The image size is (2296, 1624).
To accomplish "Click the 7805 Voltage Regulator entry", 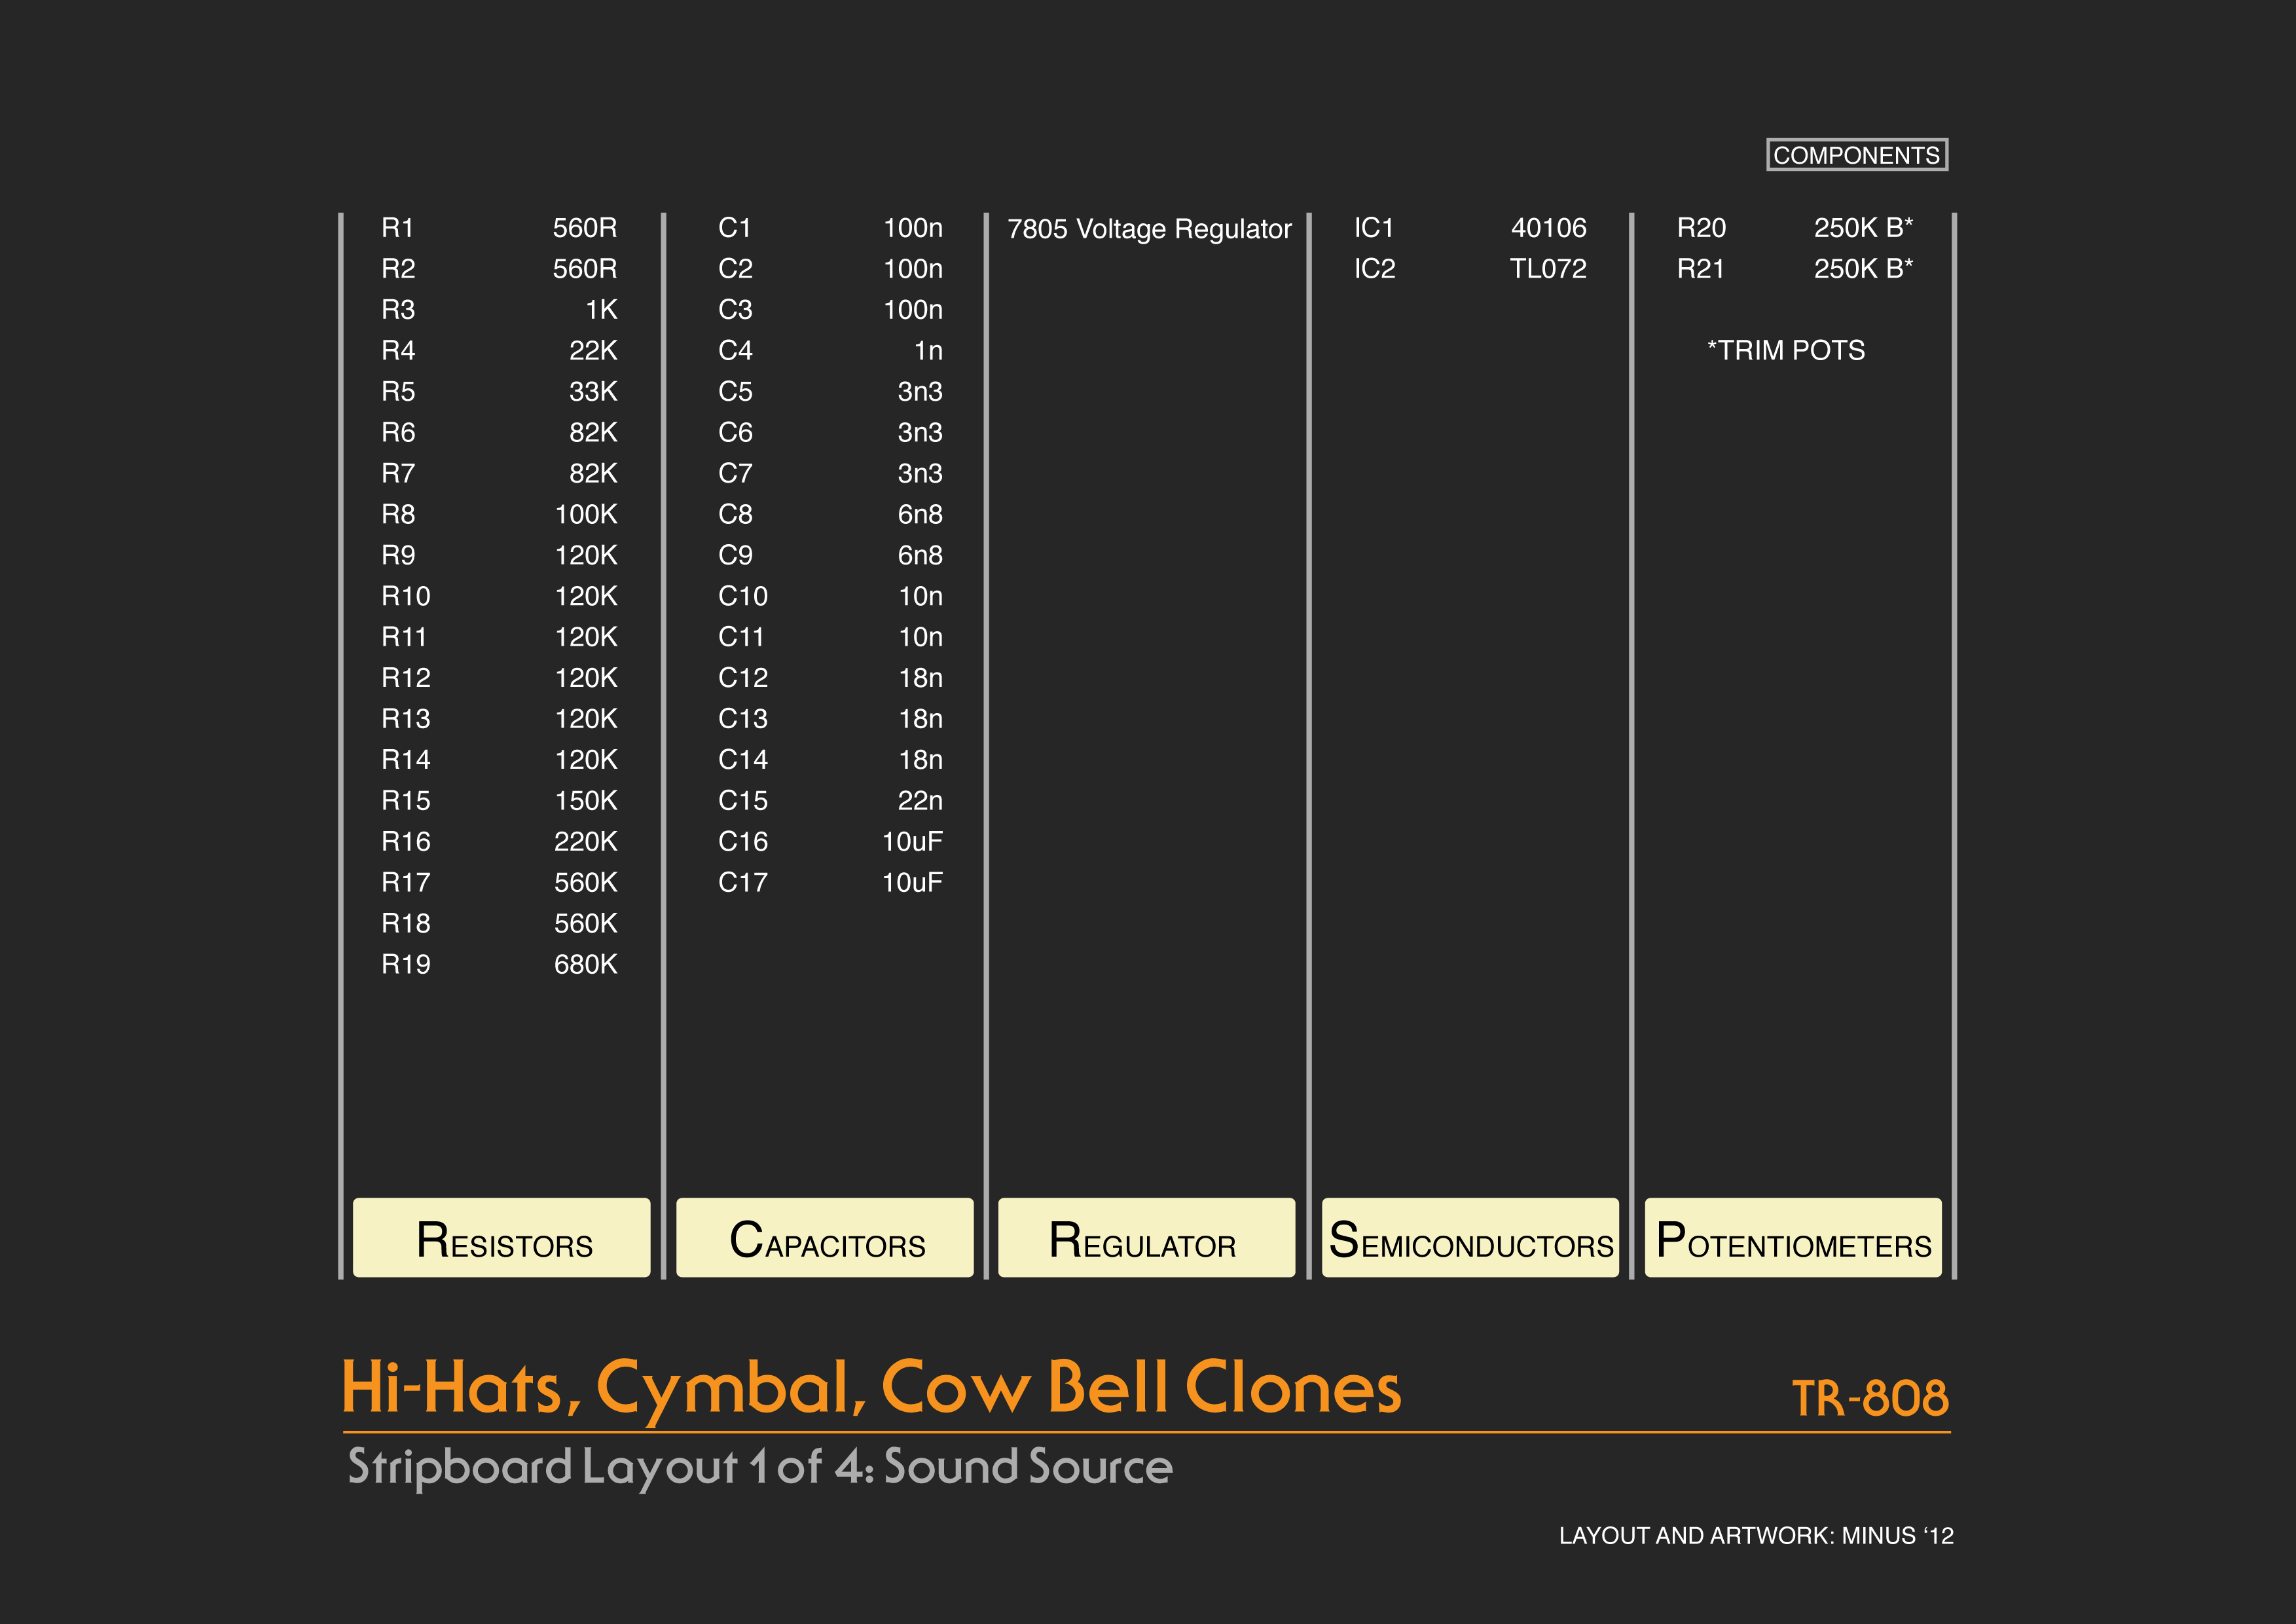I will click(x=1149, y=229).
